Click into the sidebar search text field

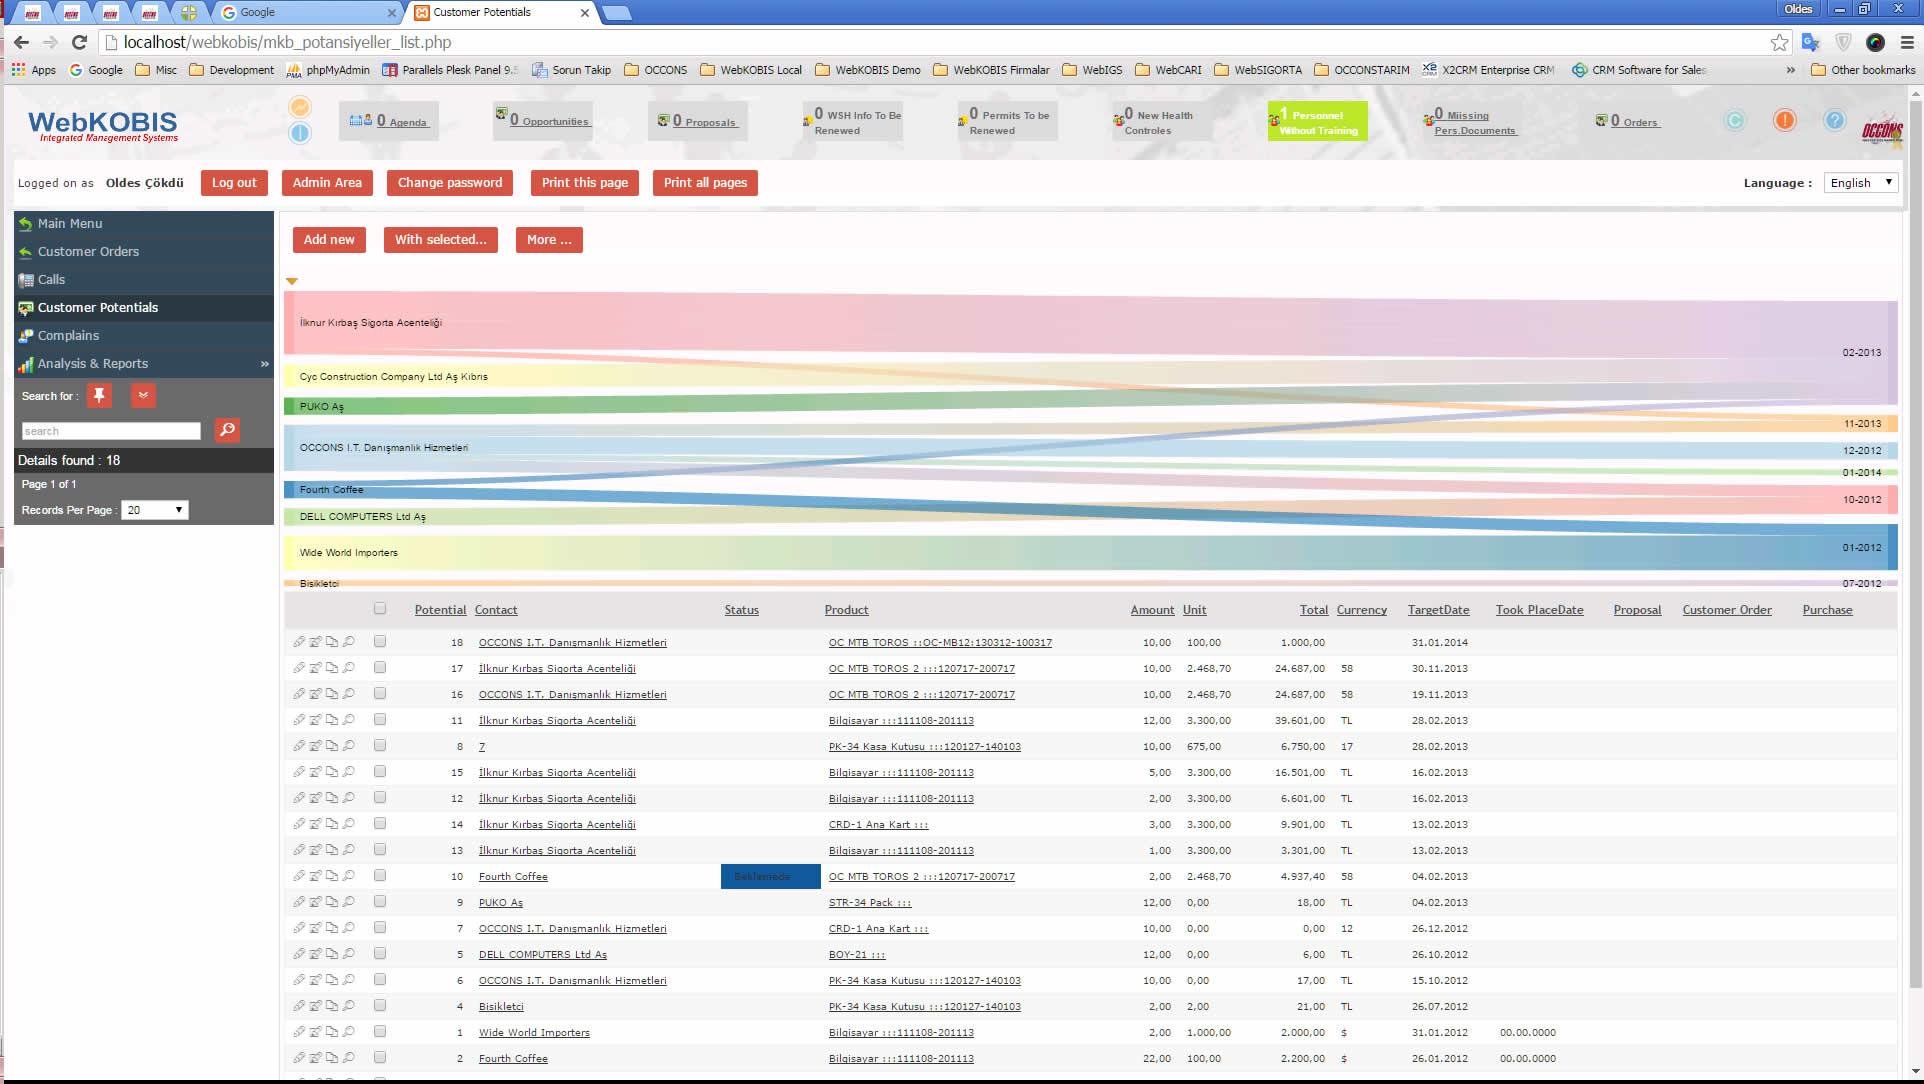(x=111, y=431)
